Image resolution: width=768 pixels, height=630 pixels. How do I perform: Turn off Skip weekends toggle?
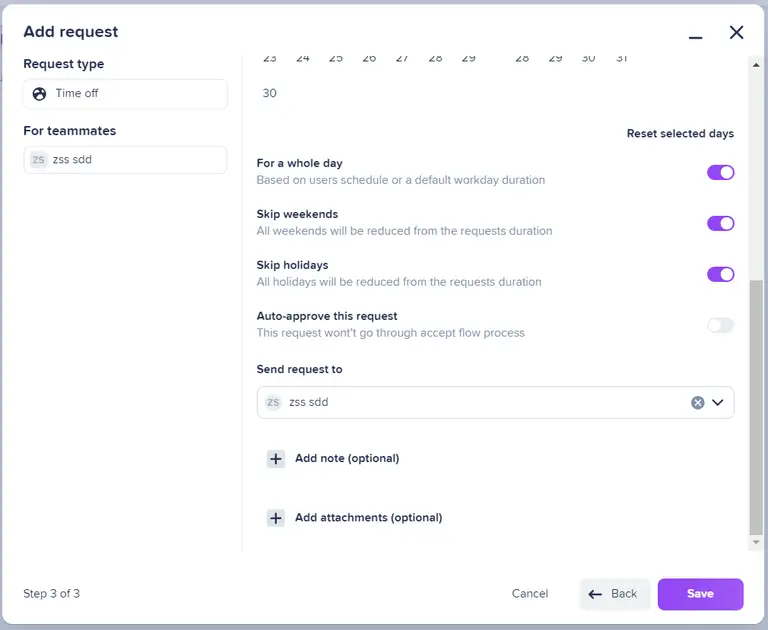click(x=720, y=223)
